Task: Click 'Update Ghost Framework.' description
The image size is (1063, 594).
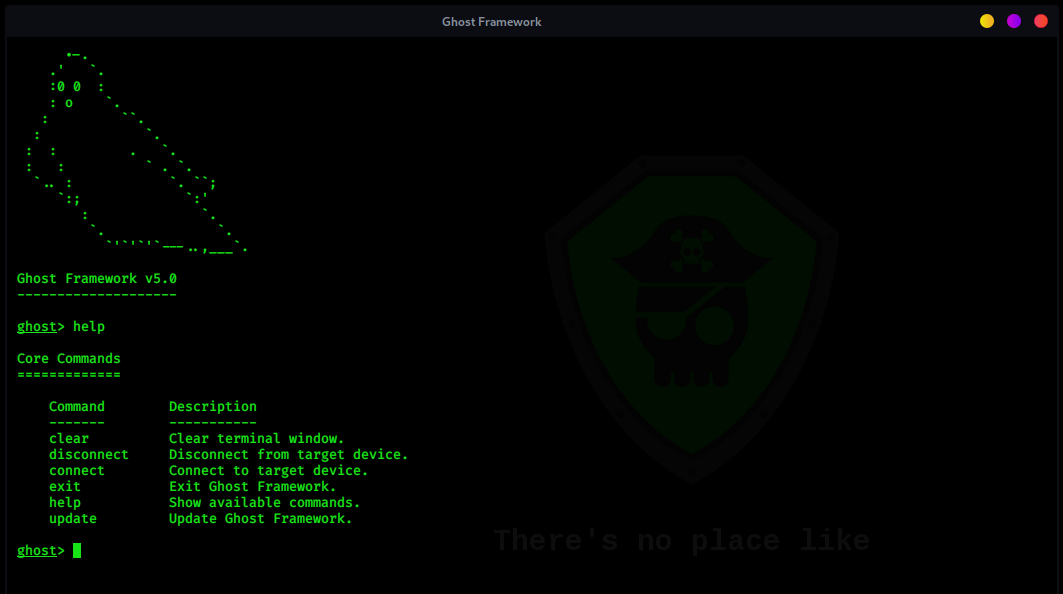Action: [260, 519]
